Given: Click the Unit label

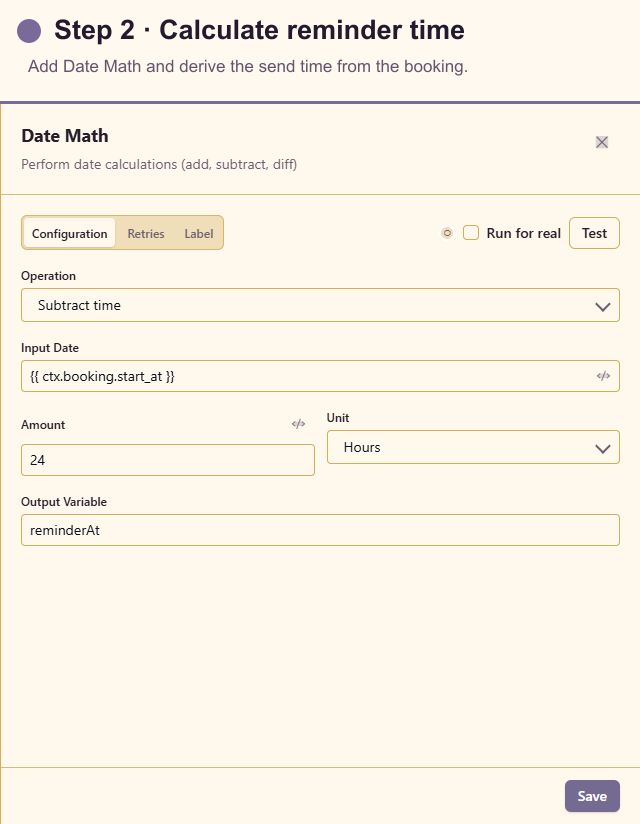Looking at the screenshot, I should click(x=338, y=418).
